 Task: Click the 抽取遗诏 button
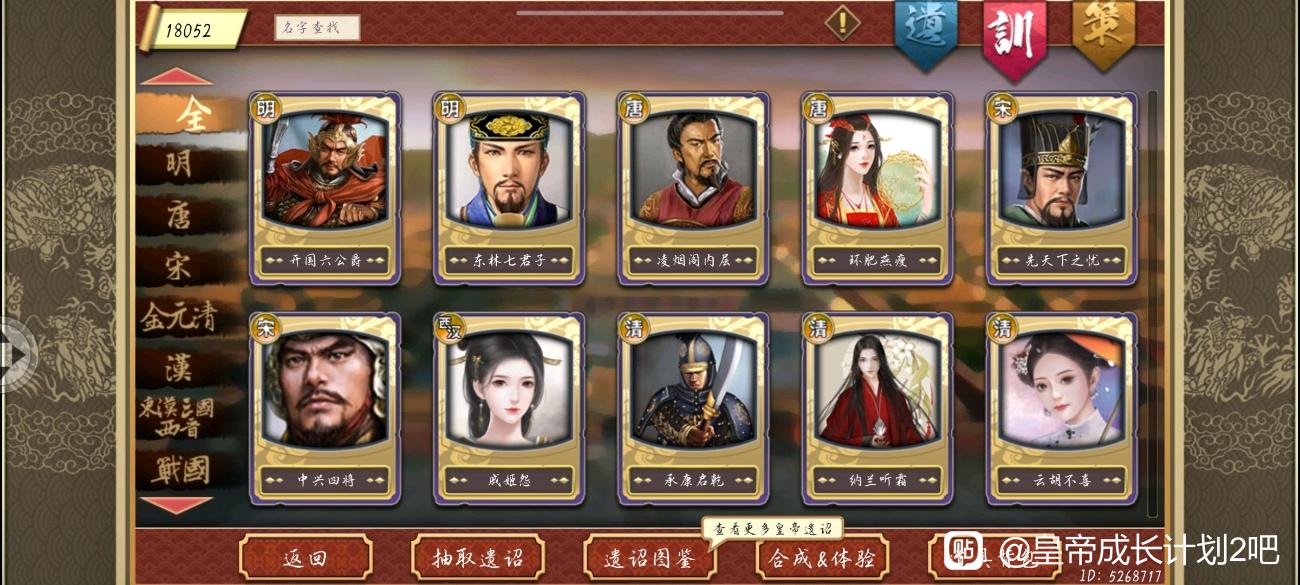point(478,558)
